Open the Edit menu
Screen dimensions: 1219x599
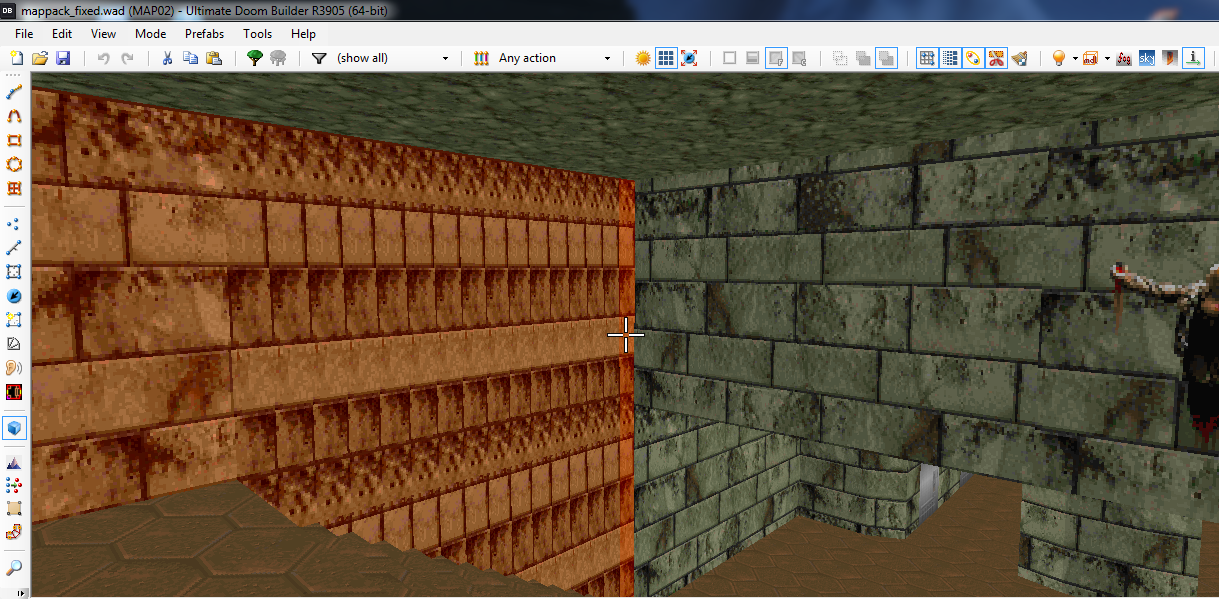click(x=62, y=33)
